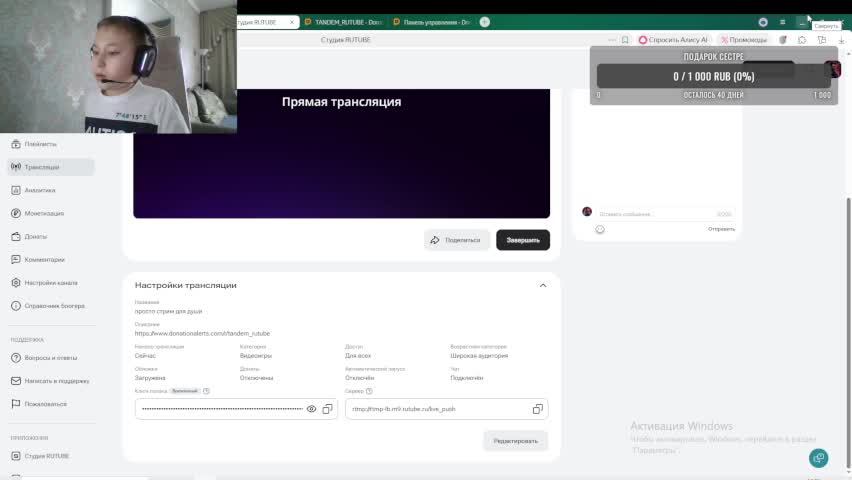Viewport: 852px width, 480px height.
Task: End the stream with Завершить button
Action: pos(523,240)
